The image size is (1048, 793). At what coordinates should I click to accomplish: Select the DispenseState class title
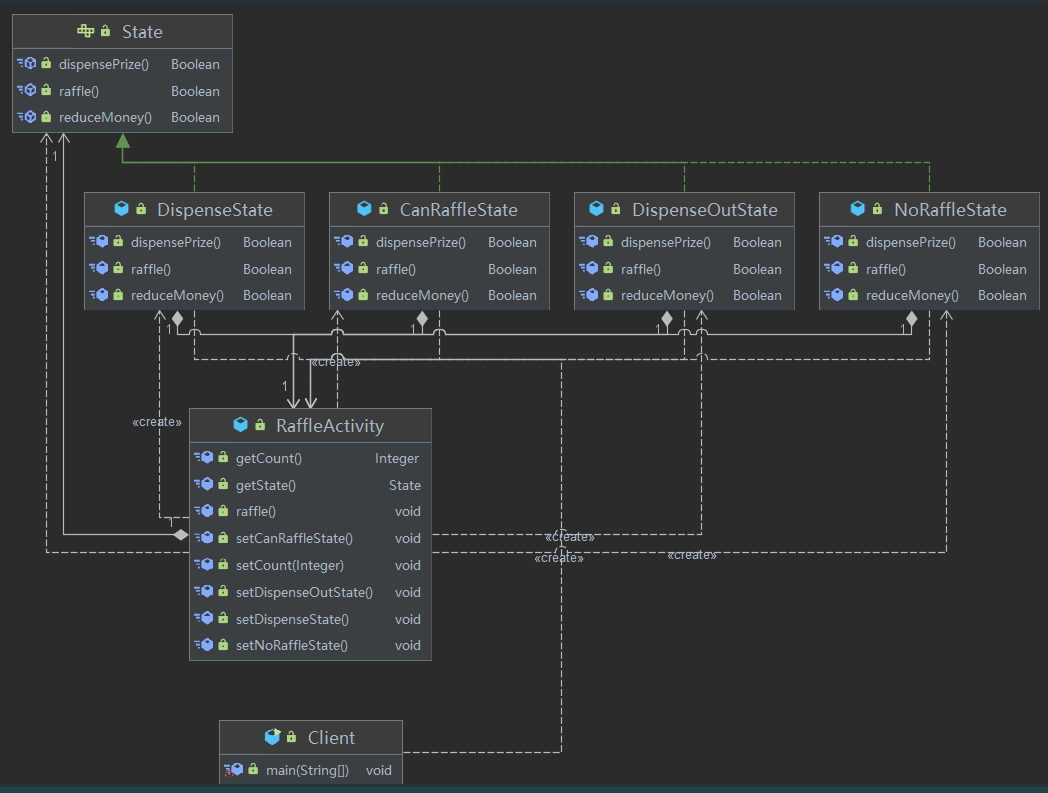(215, 209)
